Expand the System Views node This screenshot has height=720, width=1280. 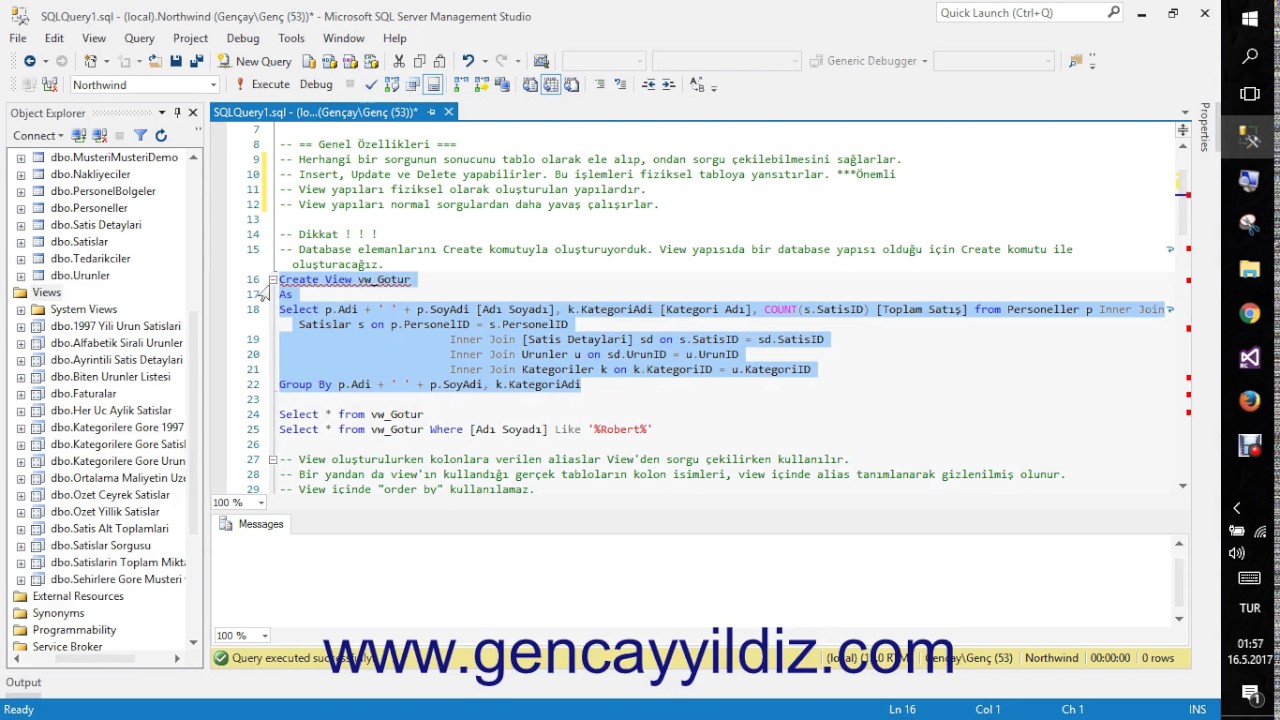point(20,309)
